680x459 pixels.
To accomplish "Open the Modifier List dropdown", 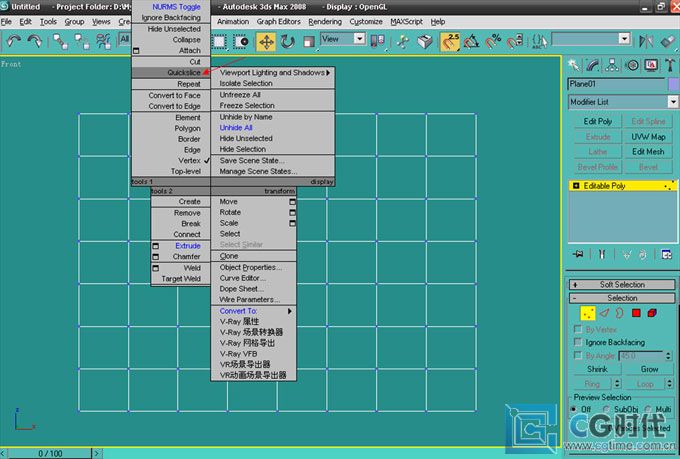I will (622, 102).
